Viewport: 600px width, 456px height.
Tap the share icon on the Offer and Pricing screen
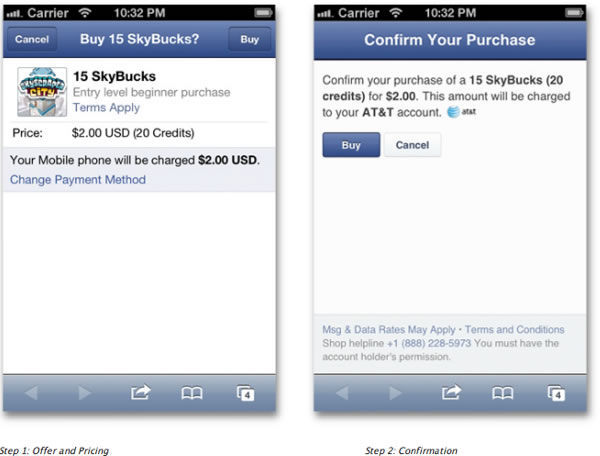[x=139, y=393]
